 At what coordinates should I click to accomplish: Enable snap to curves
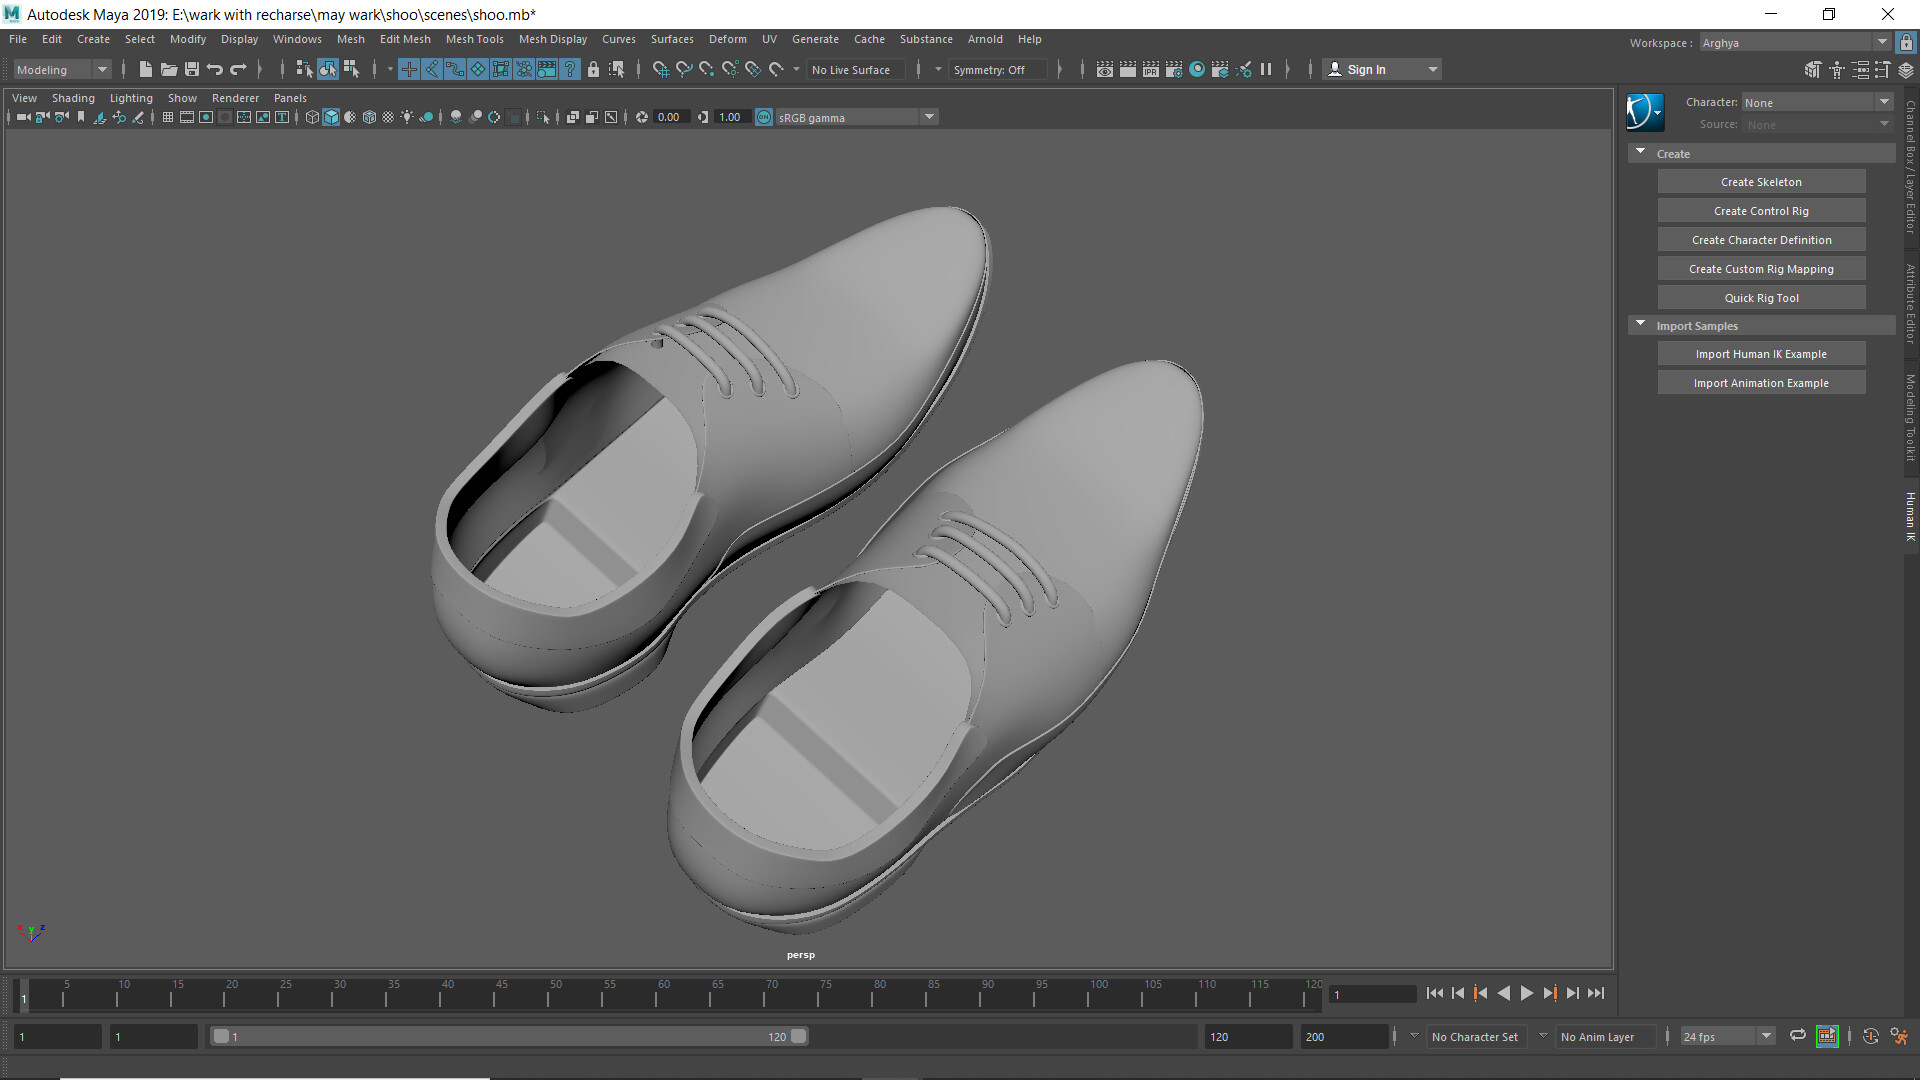click(684, 69)
